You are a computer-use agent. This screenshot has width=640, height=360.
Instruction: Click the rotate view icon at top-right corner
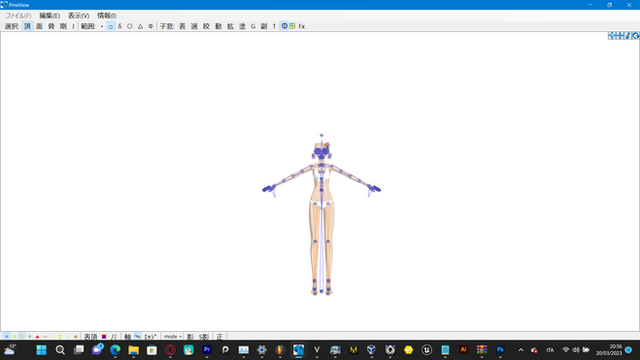point(636,36)
